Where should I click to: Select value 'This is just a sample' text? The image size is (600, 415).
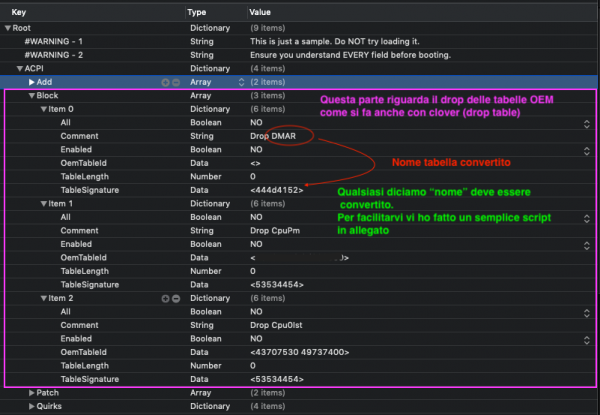pos(335,41)
